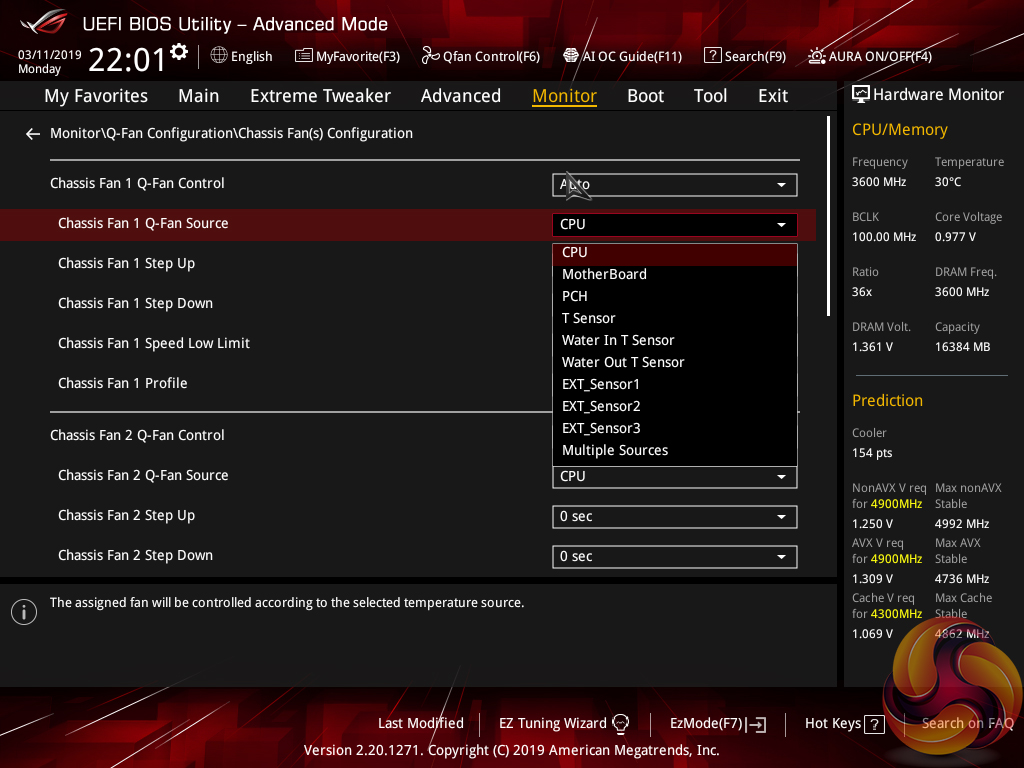Click the breadcrumb path text
This screenshot has width=1024, height=768.
(x=231, y=133)
